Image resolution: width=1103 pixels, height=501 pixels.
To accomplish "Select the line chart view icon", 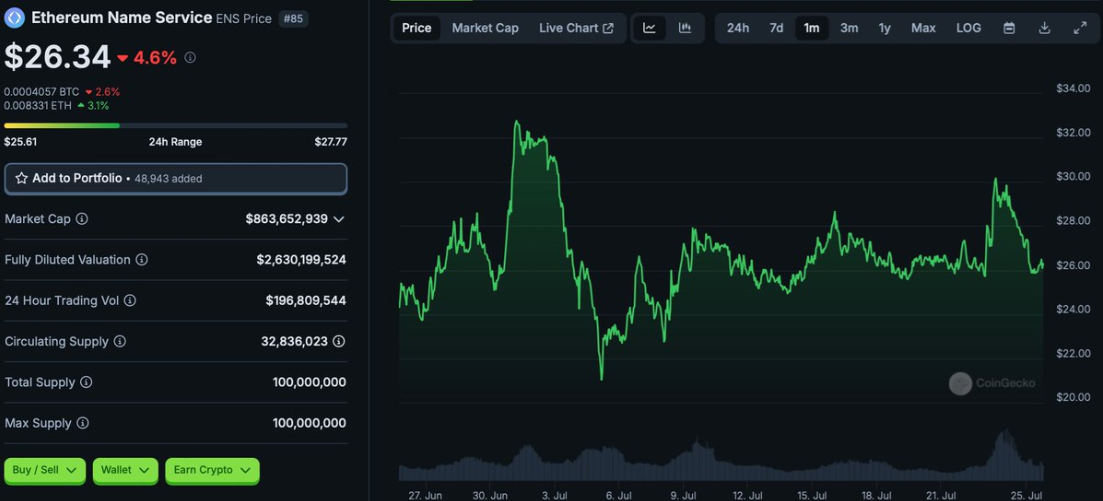I will [649, 28].
